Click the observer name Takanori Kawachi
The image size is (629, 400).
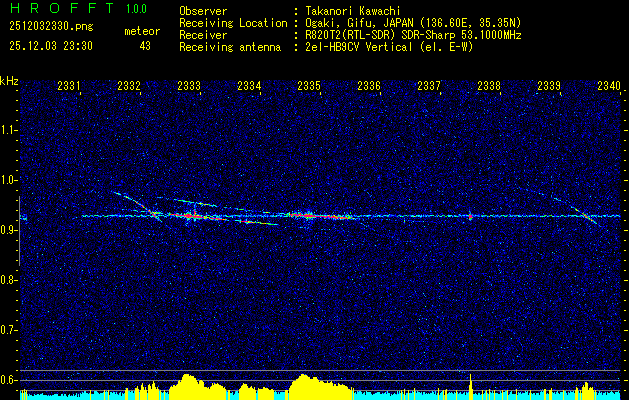pyautogui.click(x=353, y=11)
